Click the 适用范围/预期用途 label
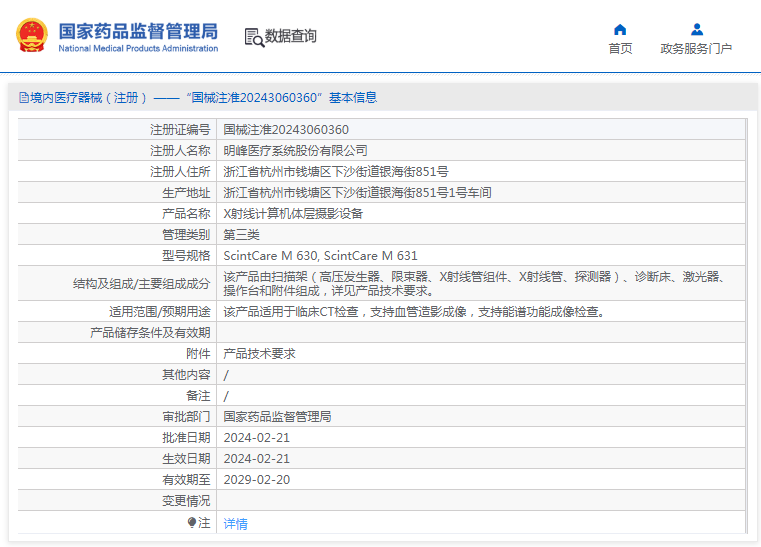Image resolution: width=761 pixels, height=547 pixels. 160,312
